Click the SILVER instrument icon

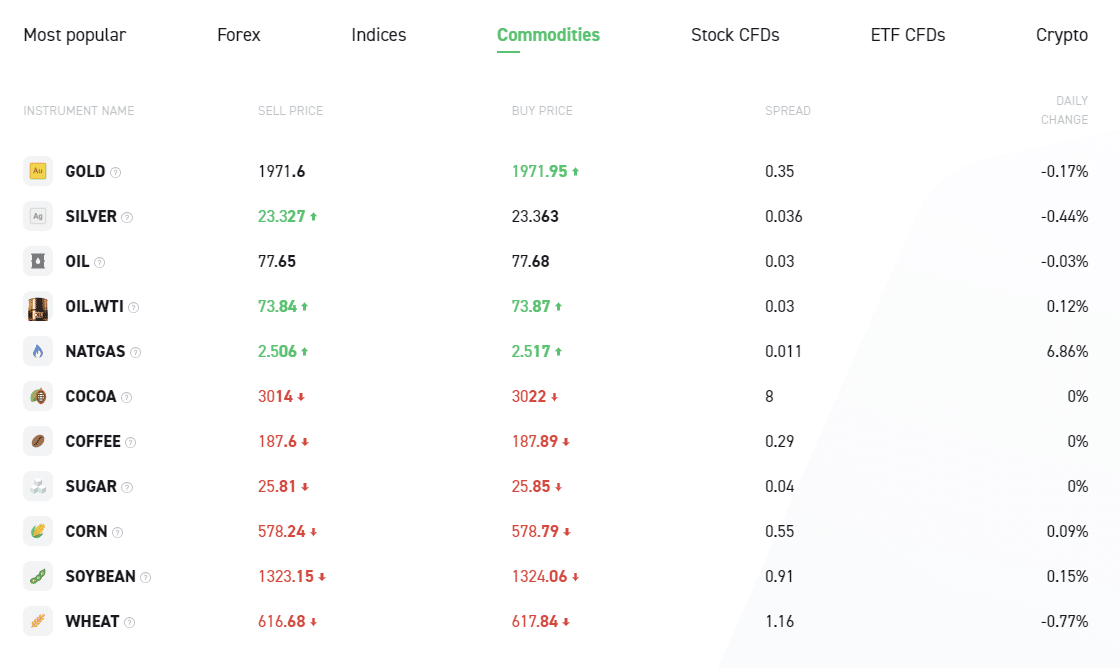pos(38,216)
